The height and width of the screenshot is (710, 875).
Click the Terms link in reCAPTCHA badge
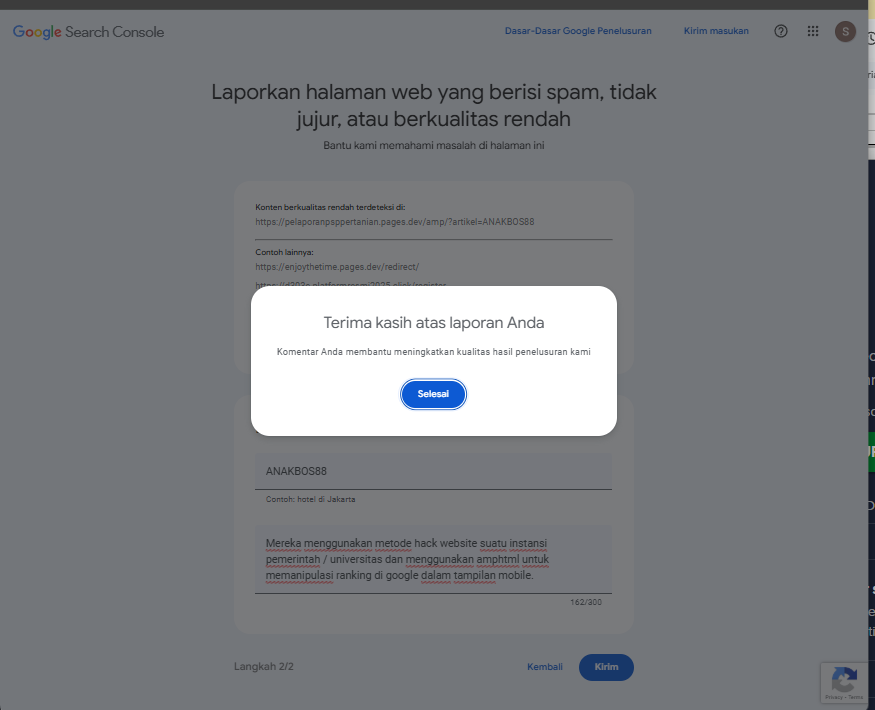pos(856,697)
